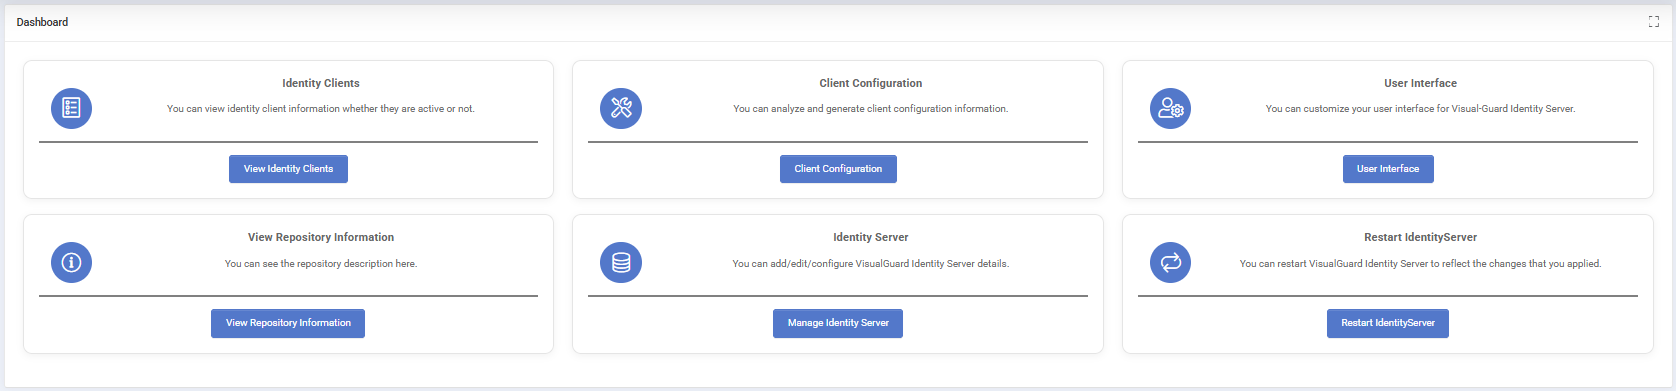Click the Identity Server card heading
Viewport: 1676px width, 391px height.
click(871, 237)
